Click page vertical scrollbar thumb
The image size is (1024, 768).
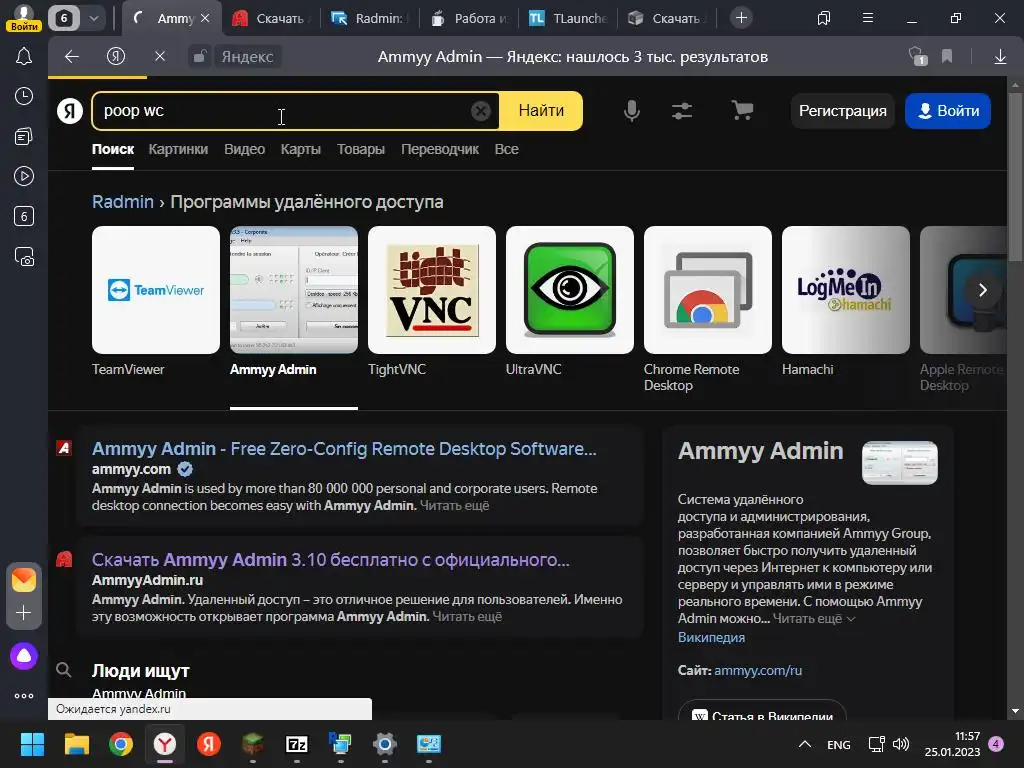[1015, 176]
